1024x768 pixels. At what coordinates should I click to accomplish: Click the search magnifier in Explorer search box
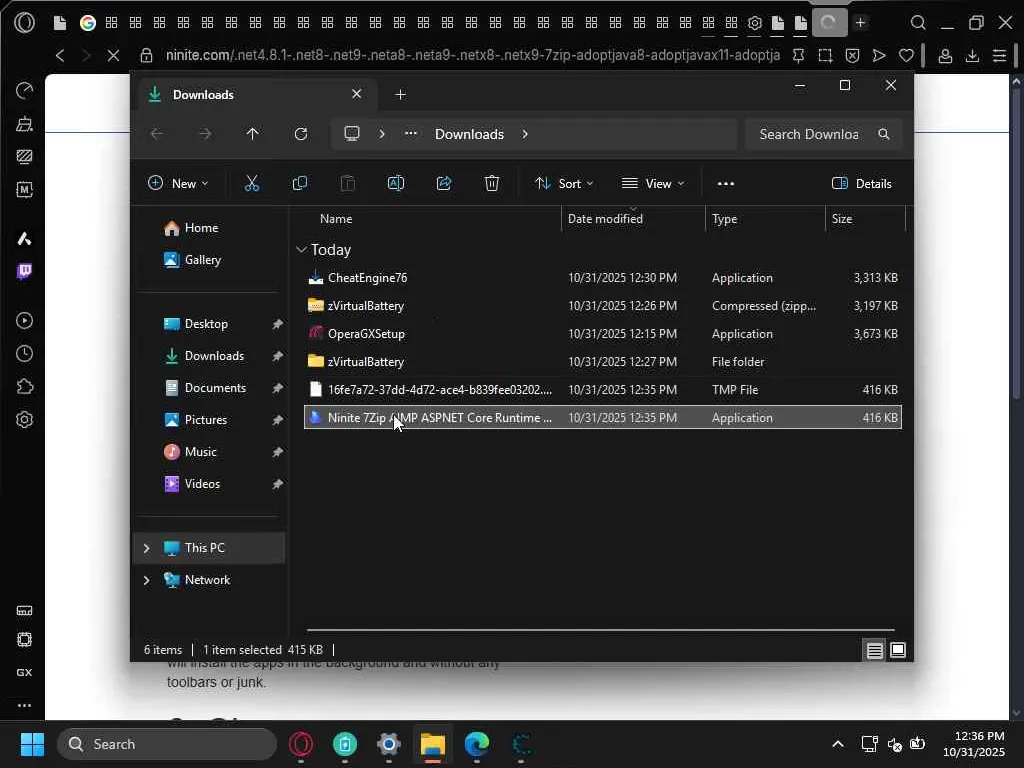pyautogui.click(x=884, y=134)
